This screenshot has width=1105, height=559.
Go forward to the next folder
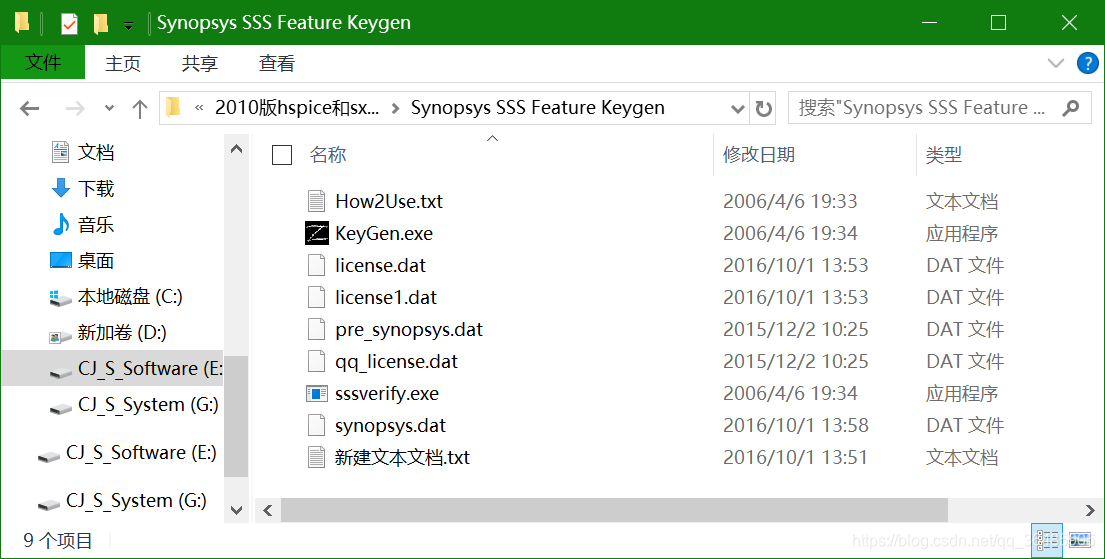(75, 109)
